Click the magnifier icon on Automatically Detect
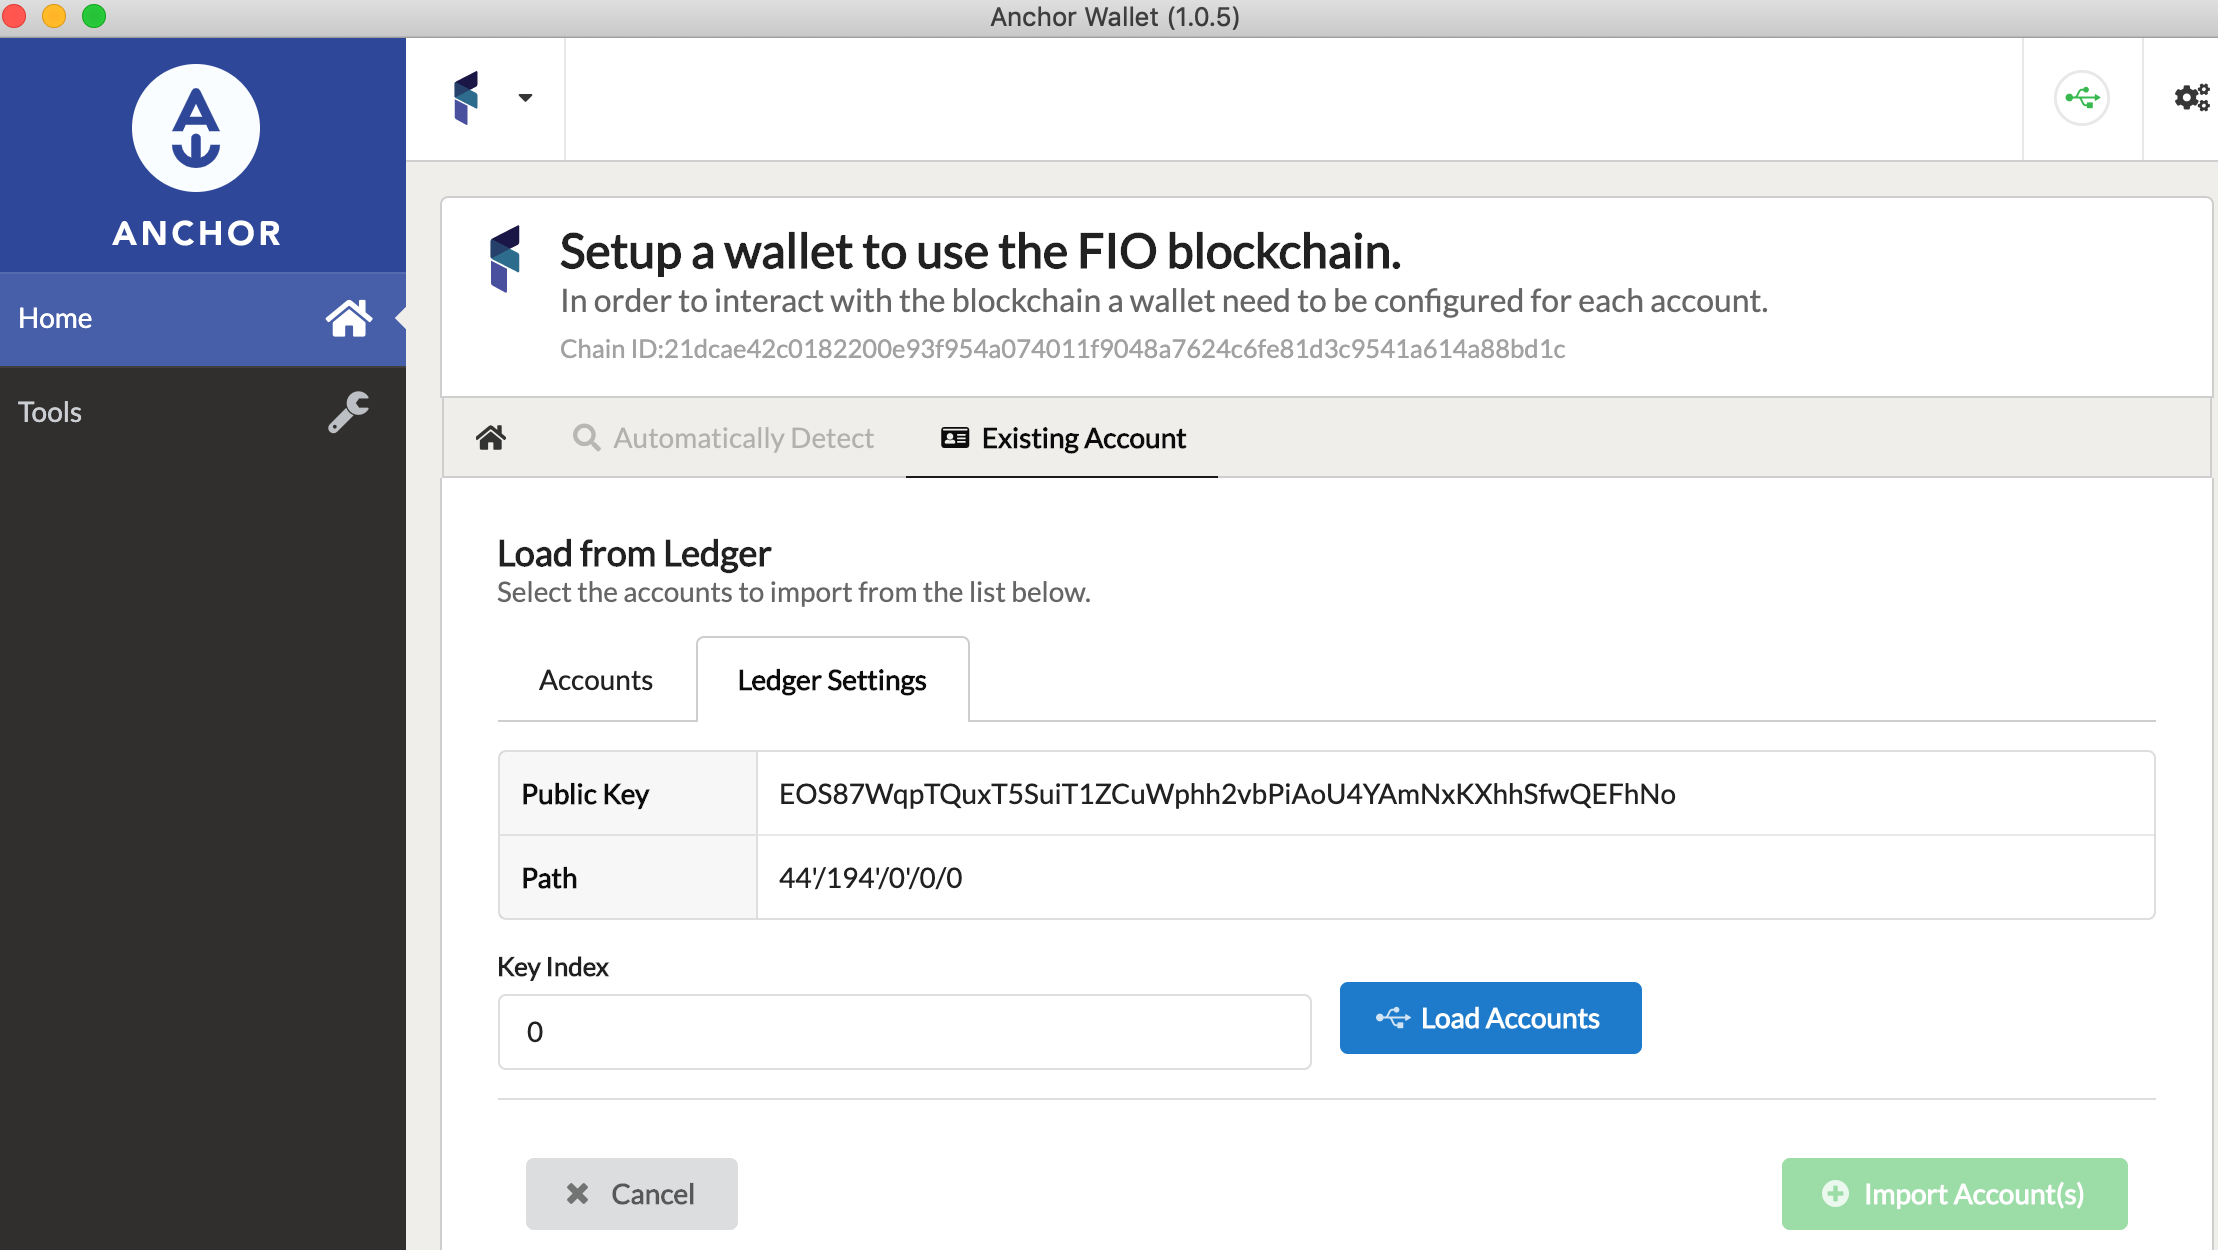Screen dimensions: 2218x1250 (587, 437)
